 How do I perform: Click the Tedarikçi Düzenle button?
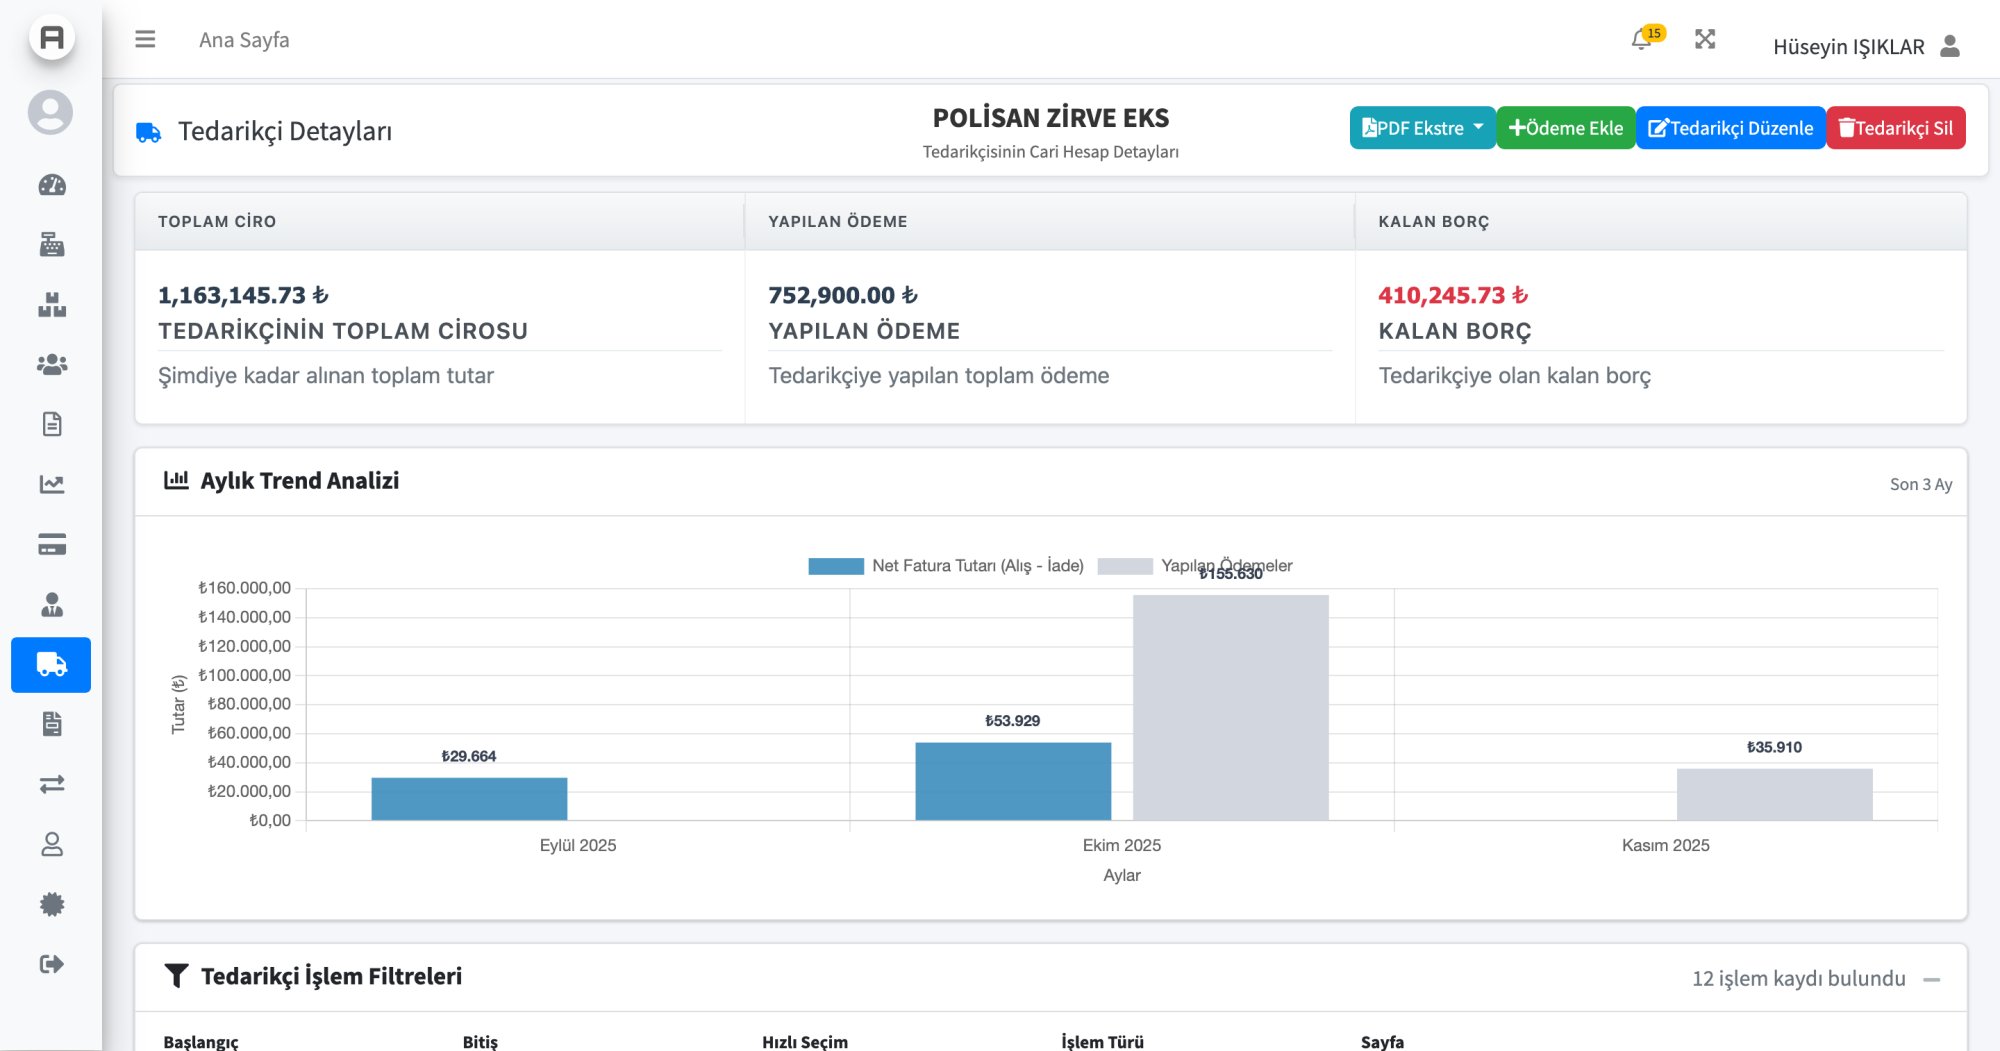pos(1730,128)
